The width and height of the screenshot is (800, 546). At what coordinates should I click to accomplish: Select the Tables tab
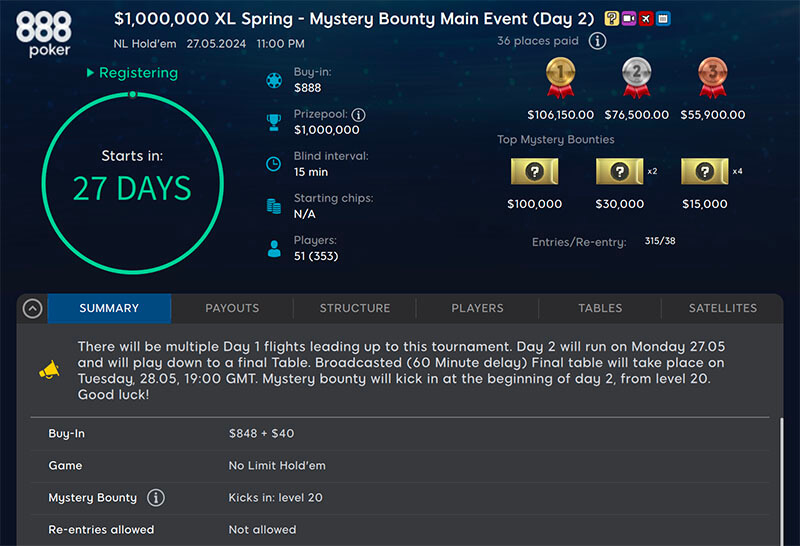600,308
